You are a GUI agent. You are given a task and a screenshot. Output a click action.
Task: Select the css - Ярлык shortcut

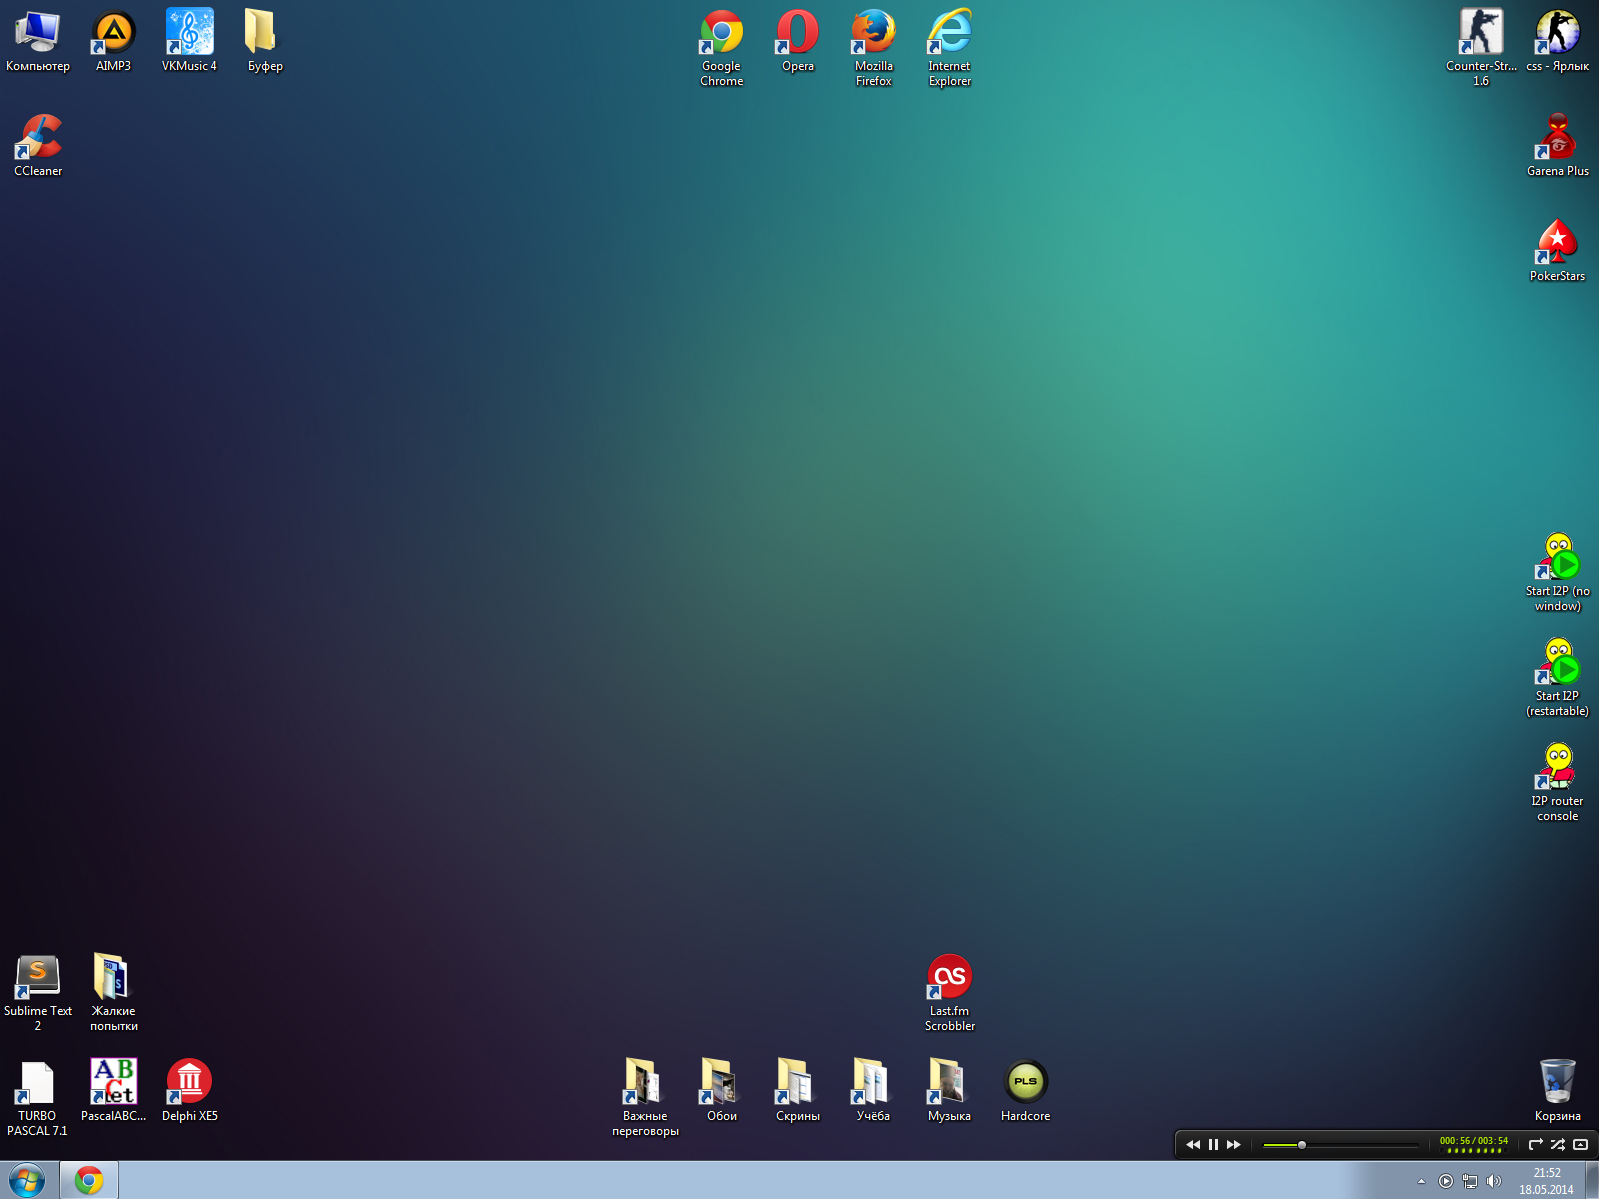pos(1557,40)
